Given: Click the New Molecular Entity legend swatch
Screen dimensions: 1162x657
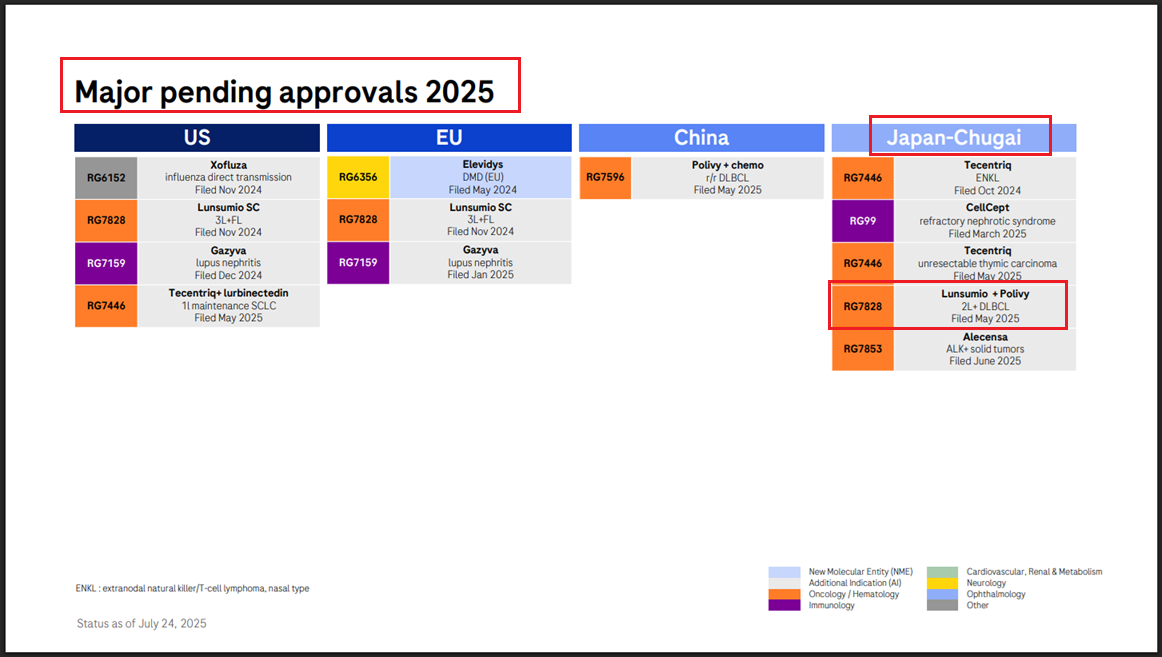Looking at the screenshot, I should tap(784, 572).
